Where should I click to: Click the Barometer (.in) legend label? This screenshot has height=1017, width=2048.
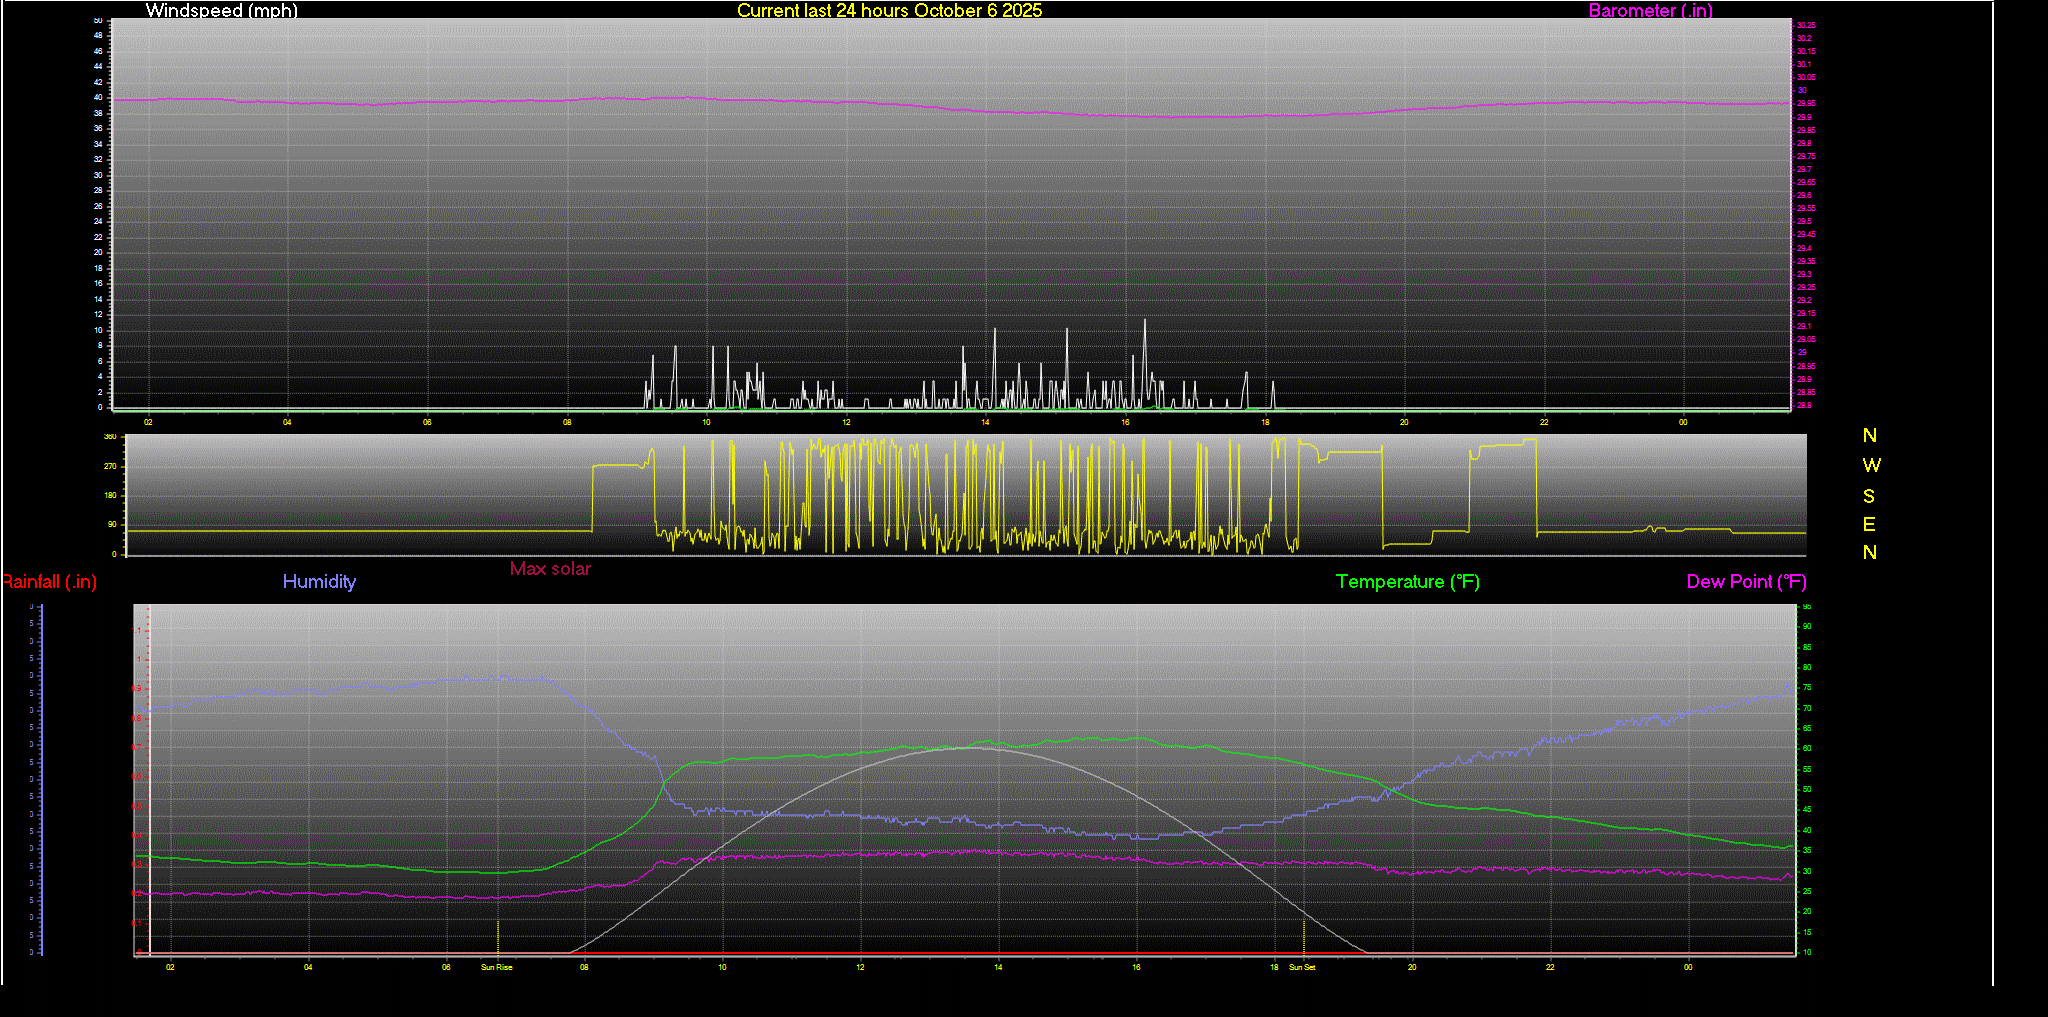[x=1650, y=11]
